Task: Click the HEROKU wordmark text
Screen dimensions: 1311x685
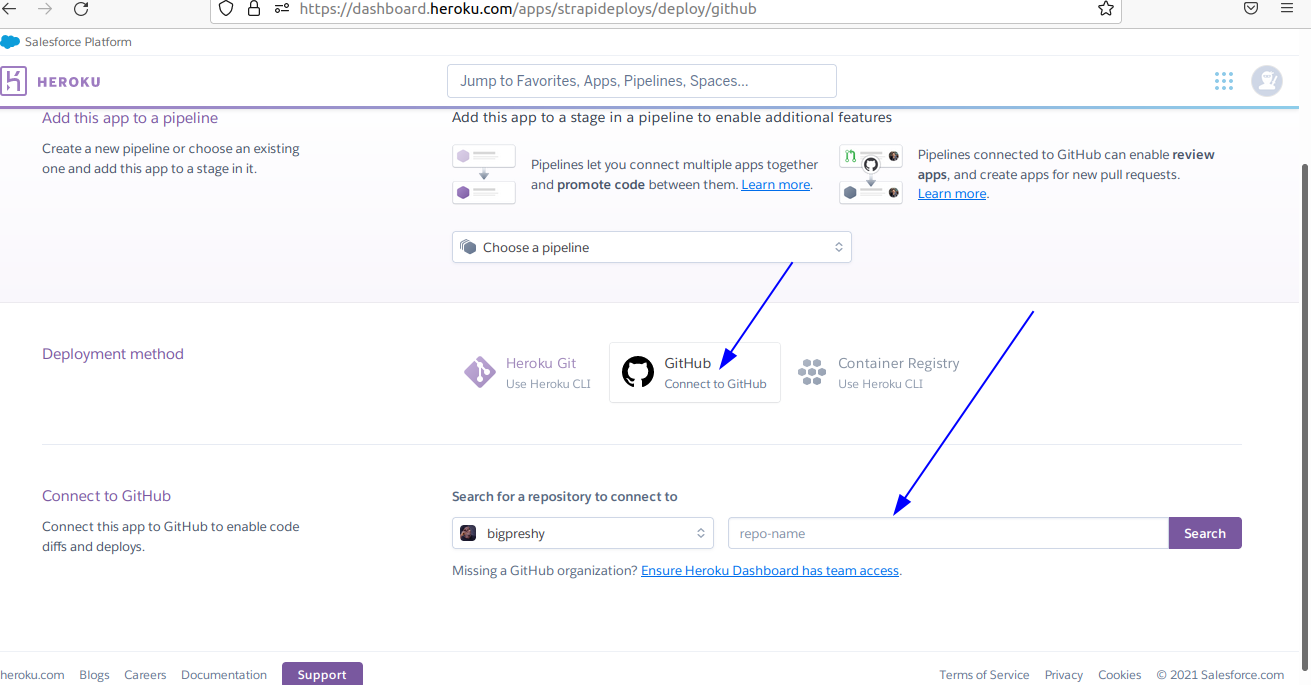Action: pyautogui.click(x=69, y=82)
